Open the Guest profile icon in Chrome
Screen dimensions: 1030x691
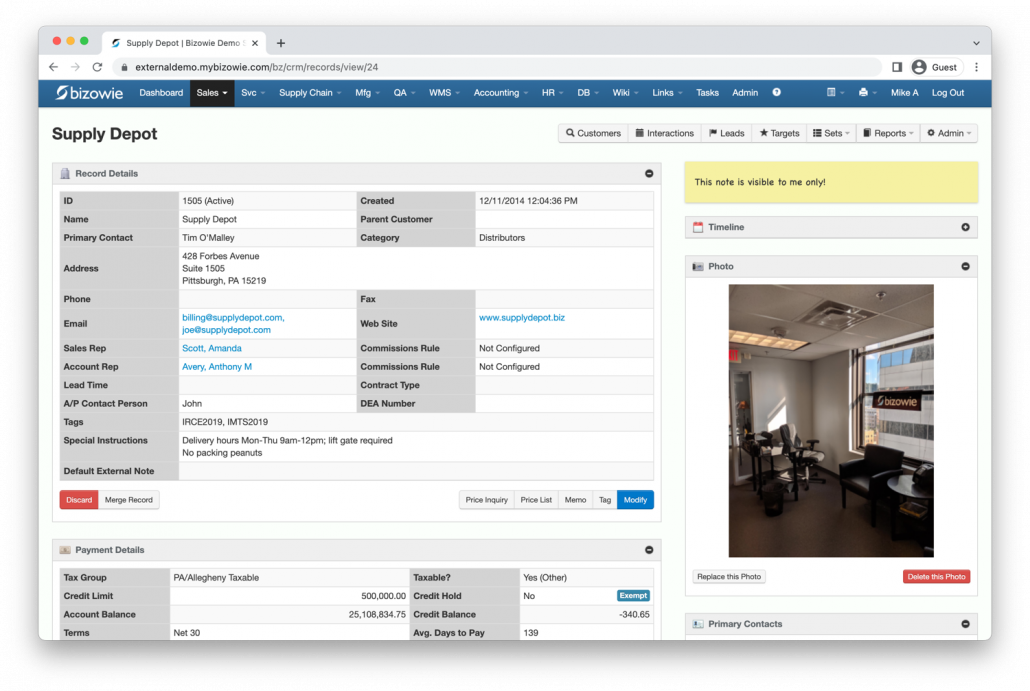pos(919,67)
